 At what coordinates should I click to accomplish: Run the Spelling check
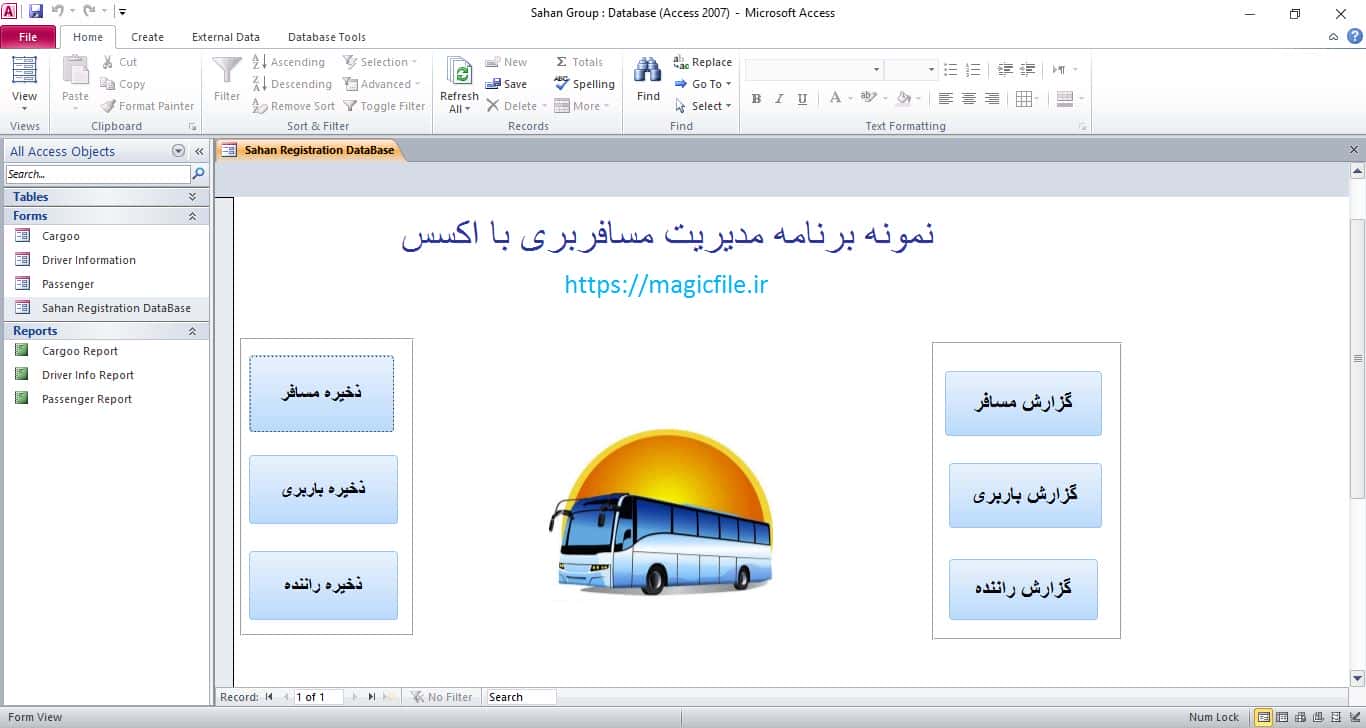585,84
